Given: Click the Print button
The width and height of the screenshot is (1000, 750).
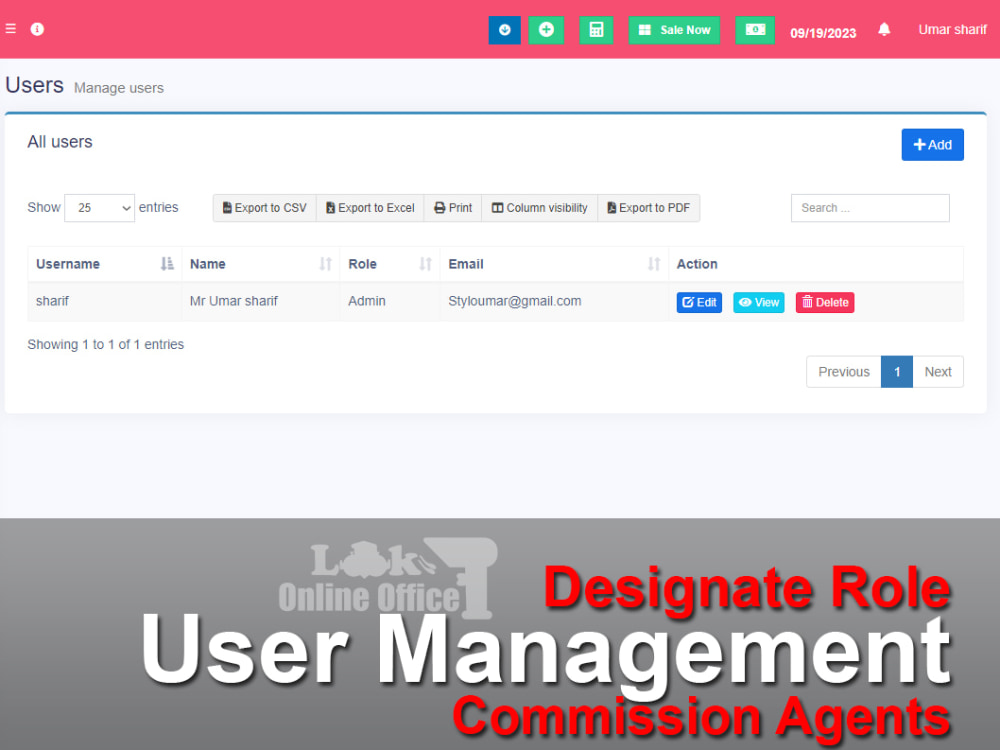Looking at the screenshot, I should click(x=453, y=208).
